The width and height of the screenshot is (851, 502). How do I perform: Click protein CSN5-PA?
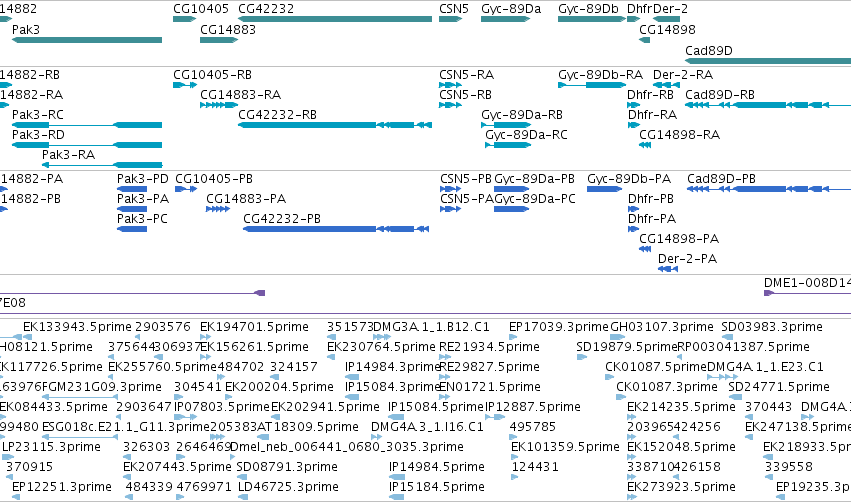450,209
